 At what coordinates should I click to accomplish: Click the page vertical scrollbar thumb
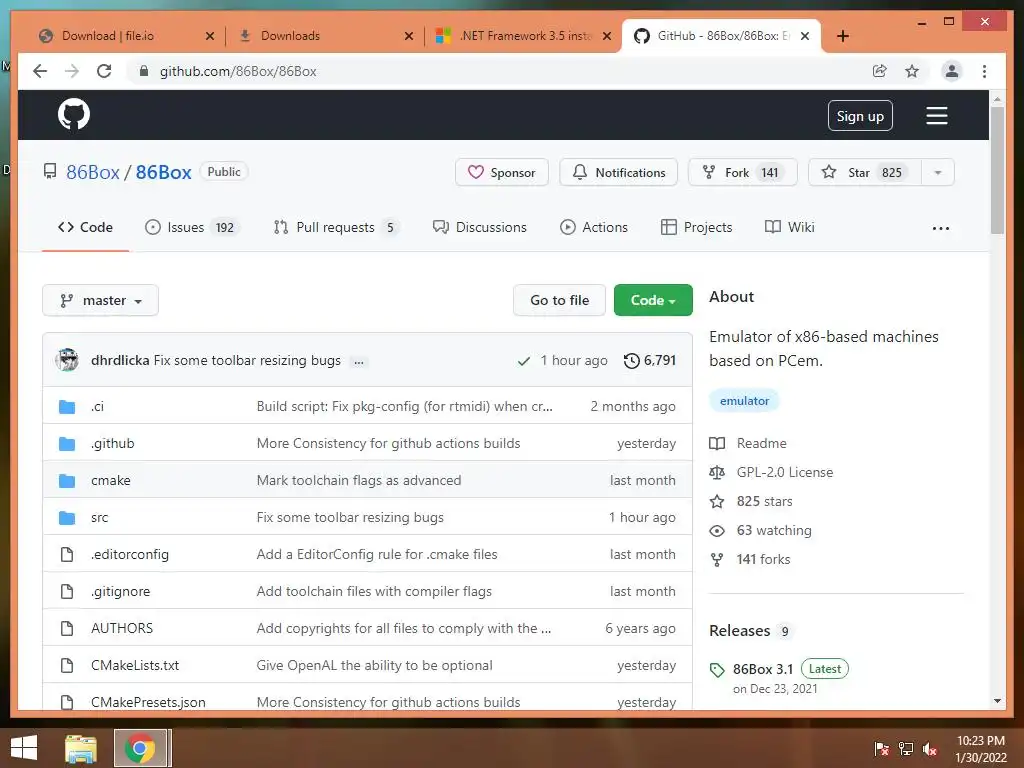point(997,170)
